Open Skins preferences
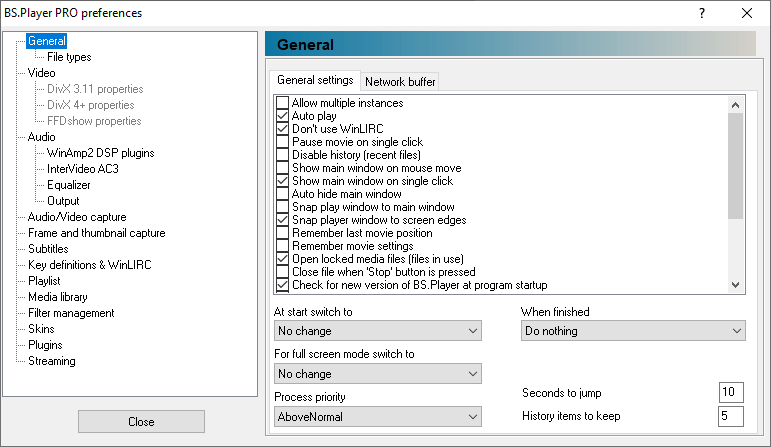The width and height of the screenshot is (771, 447). (x=41, y=329)
